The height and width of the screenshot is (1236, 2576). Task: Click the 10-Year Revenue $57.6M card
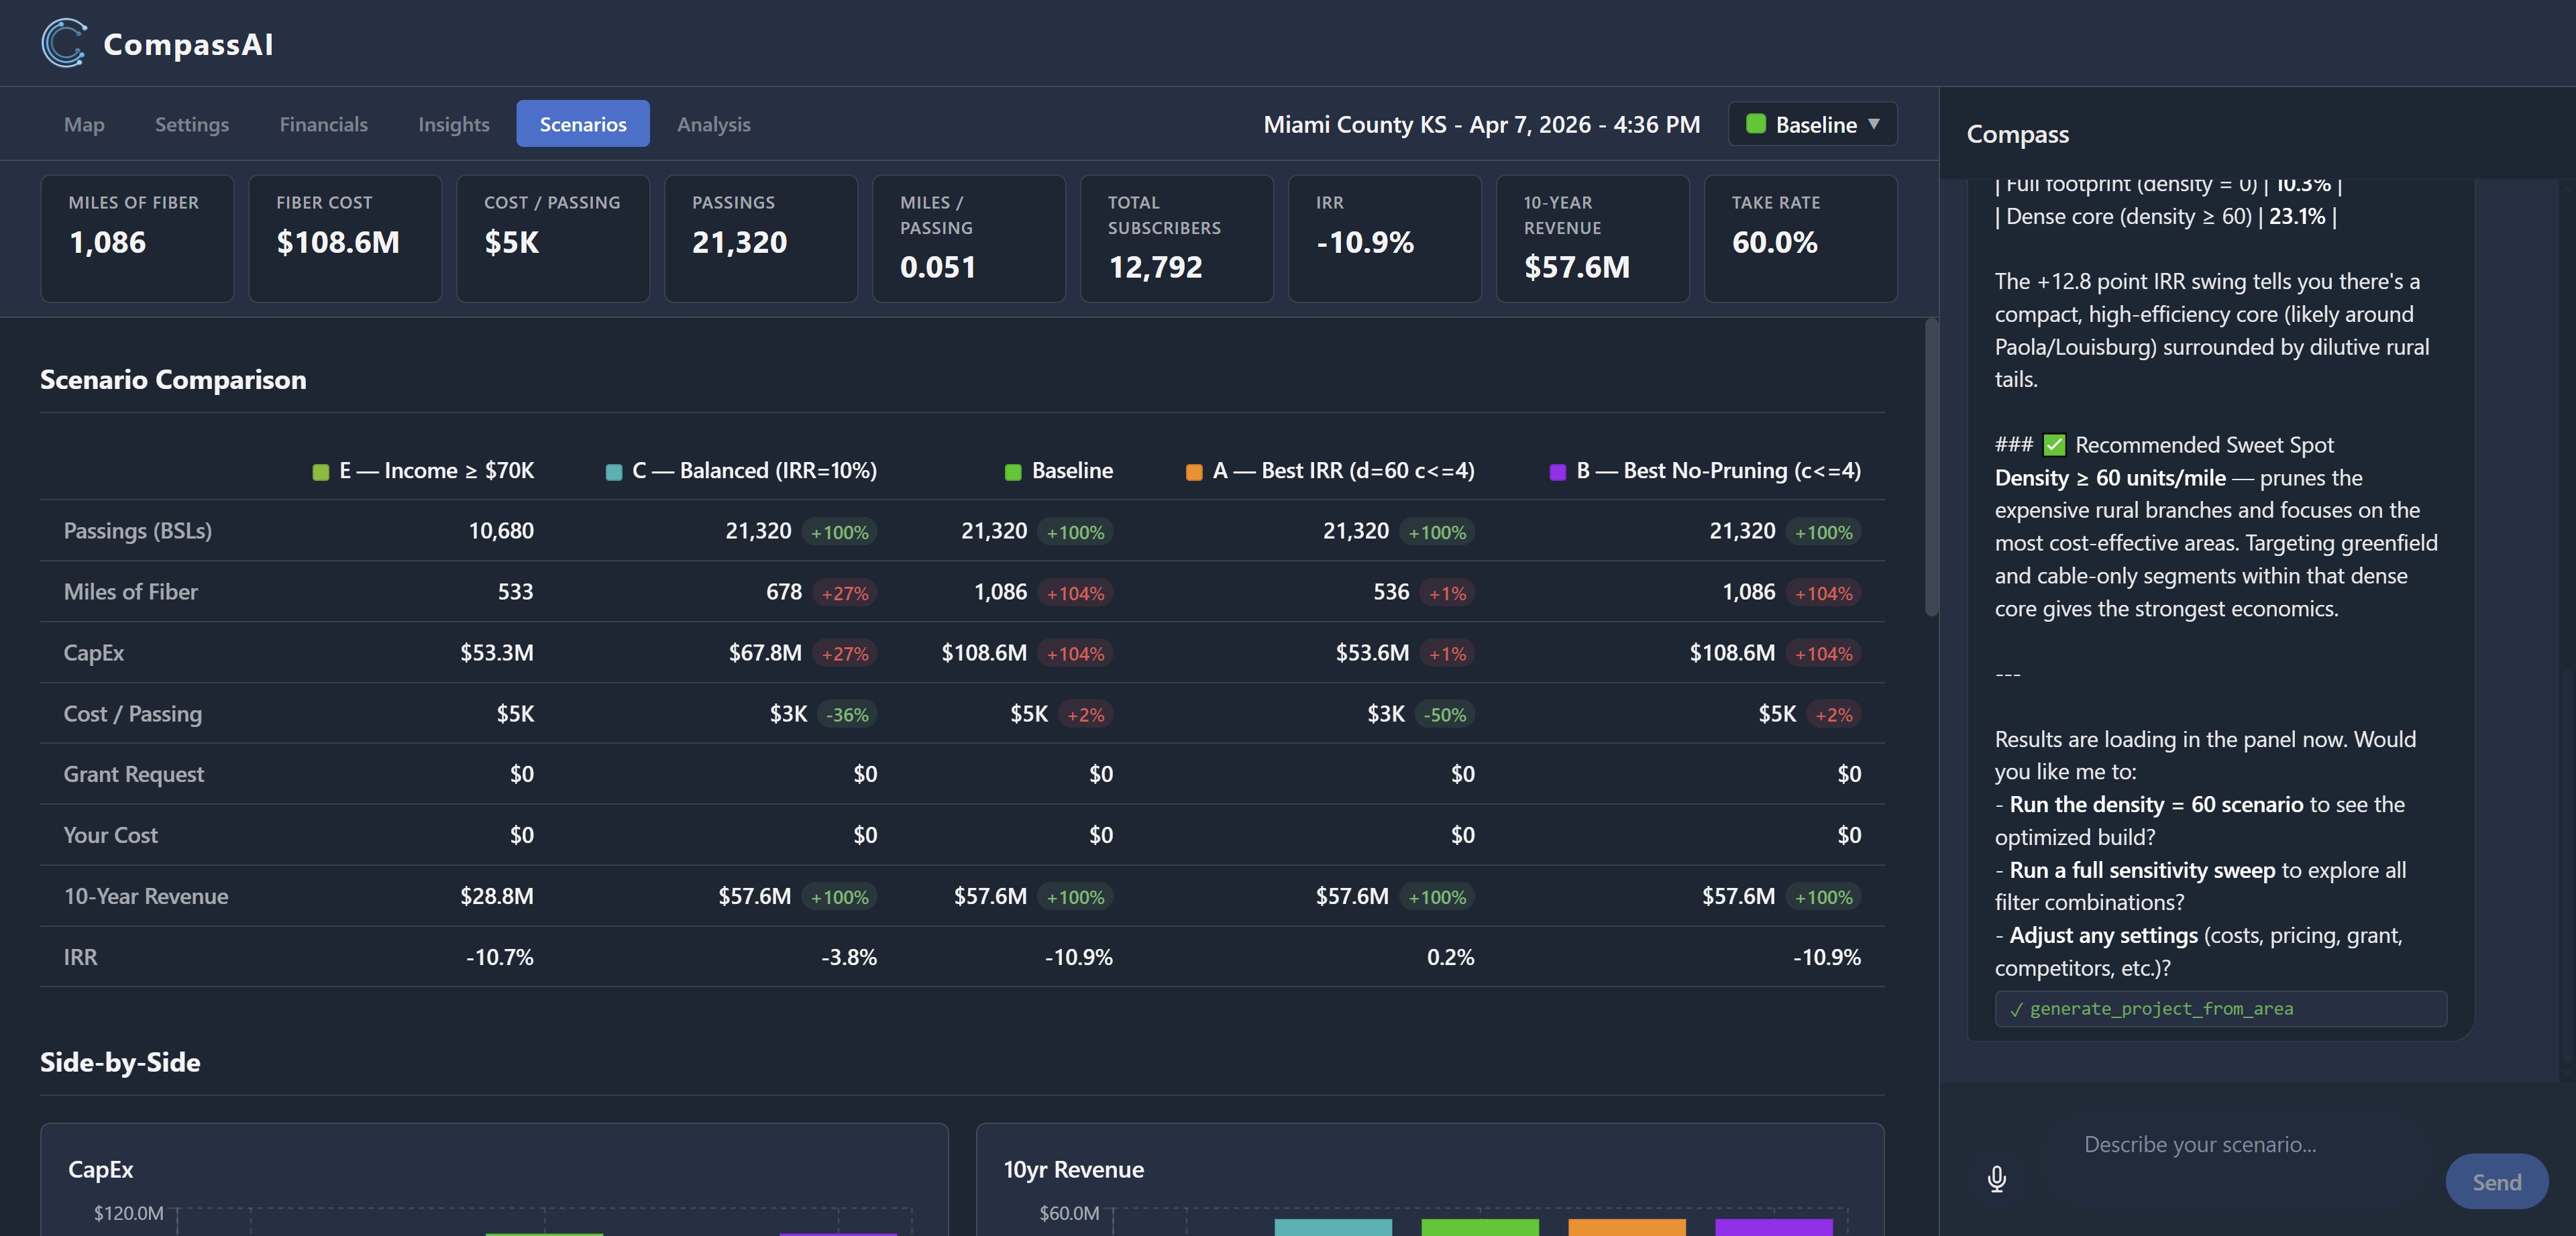point(1593,238)
